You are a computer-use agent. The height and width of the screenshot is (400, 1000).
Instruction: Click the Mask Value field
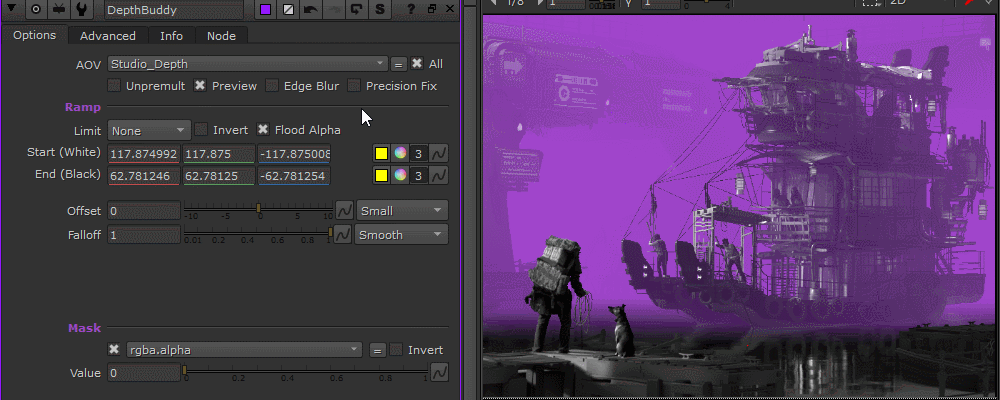coord(144,373)
